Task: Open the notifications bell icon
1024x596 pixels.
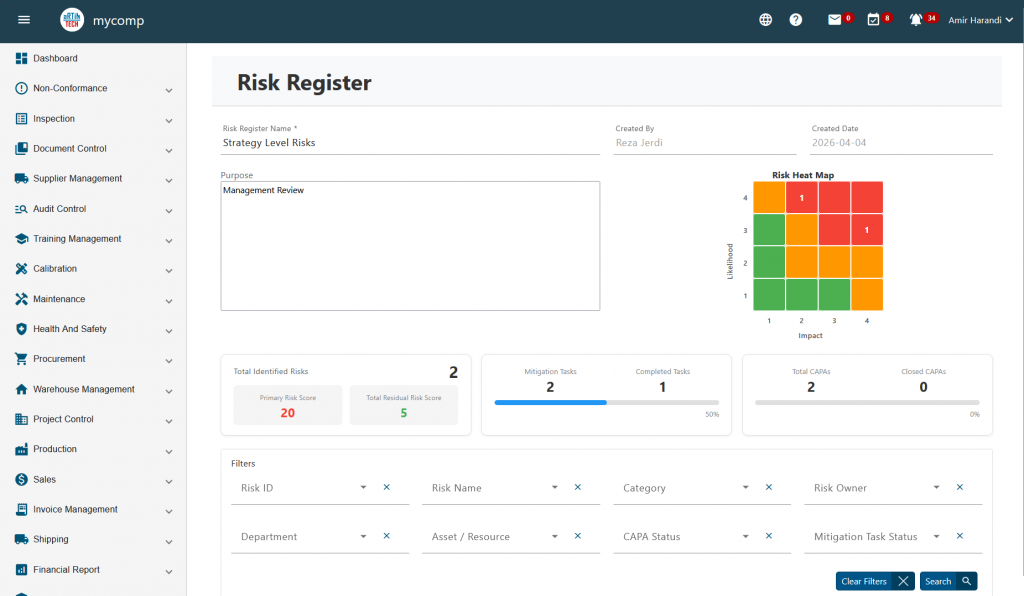Action: (x=916, y=20)
